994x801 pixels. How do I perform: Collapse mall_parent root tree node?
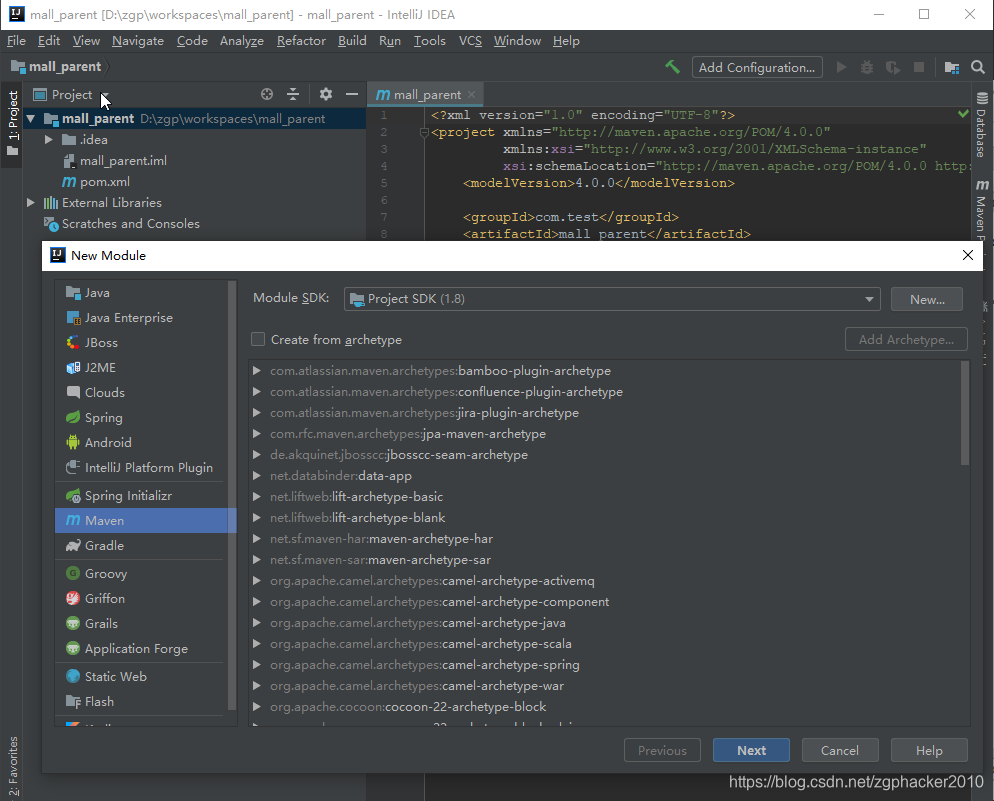coord(30,119)
